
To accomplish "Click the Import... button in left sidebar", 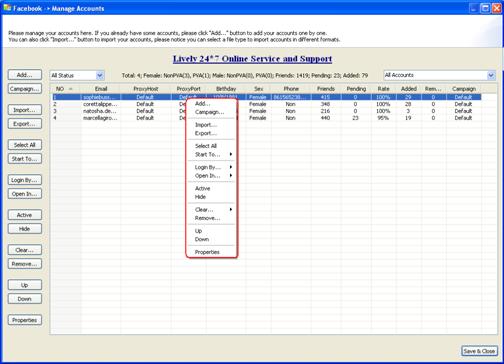I will coord(25,110).
